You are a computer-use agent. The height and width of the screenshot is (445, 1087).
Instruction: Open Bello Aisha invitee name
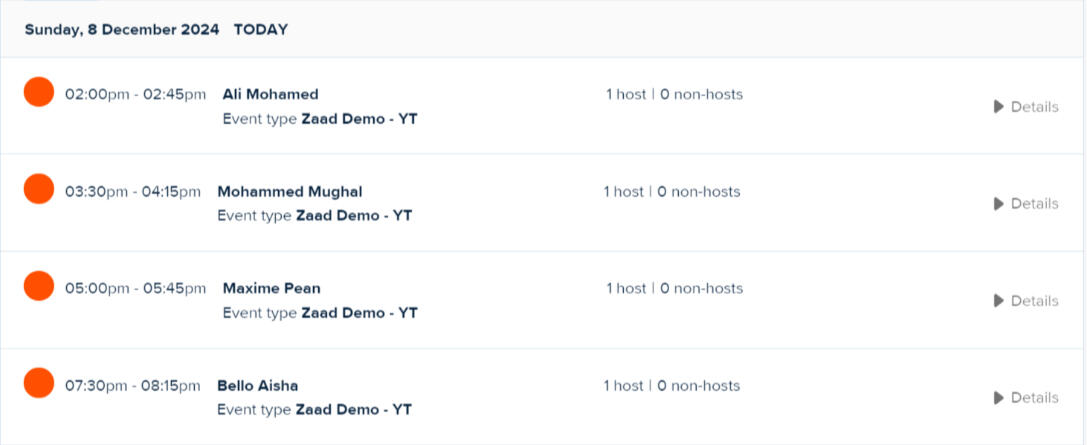click(257, 386)
